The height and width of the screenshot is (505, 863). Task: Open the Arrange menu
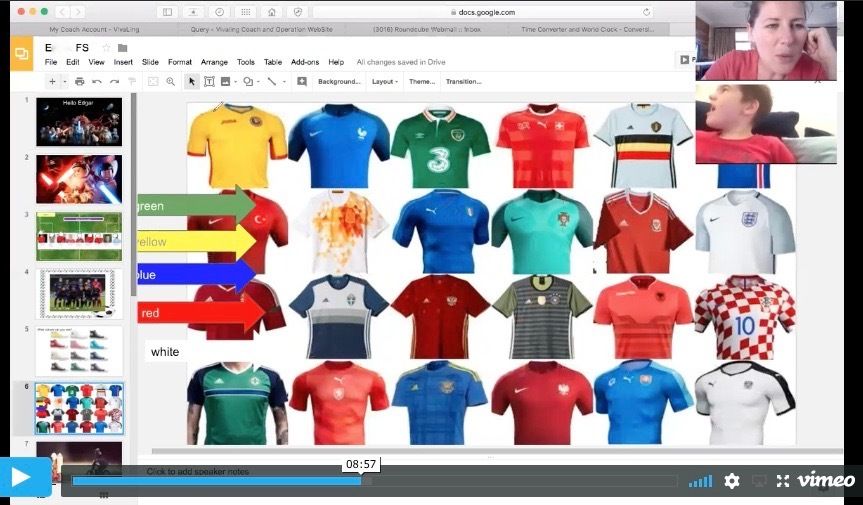[214, 62]
